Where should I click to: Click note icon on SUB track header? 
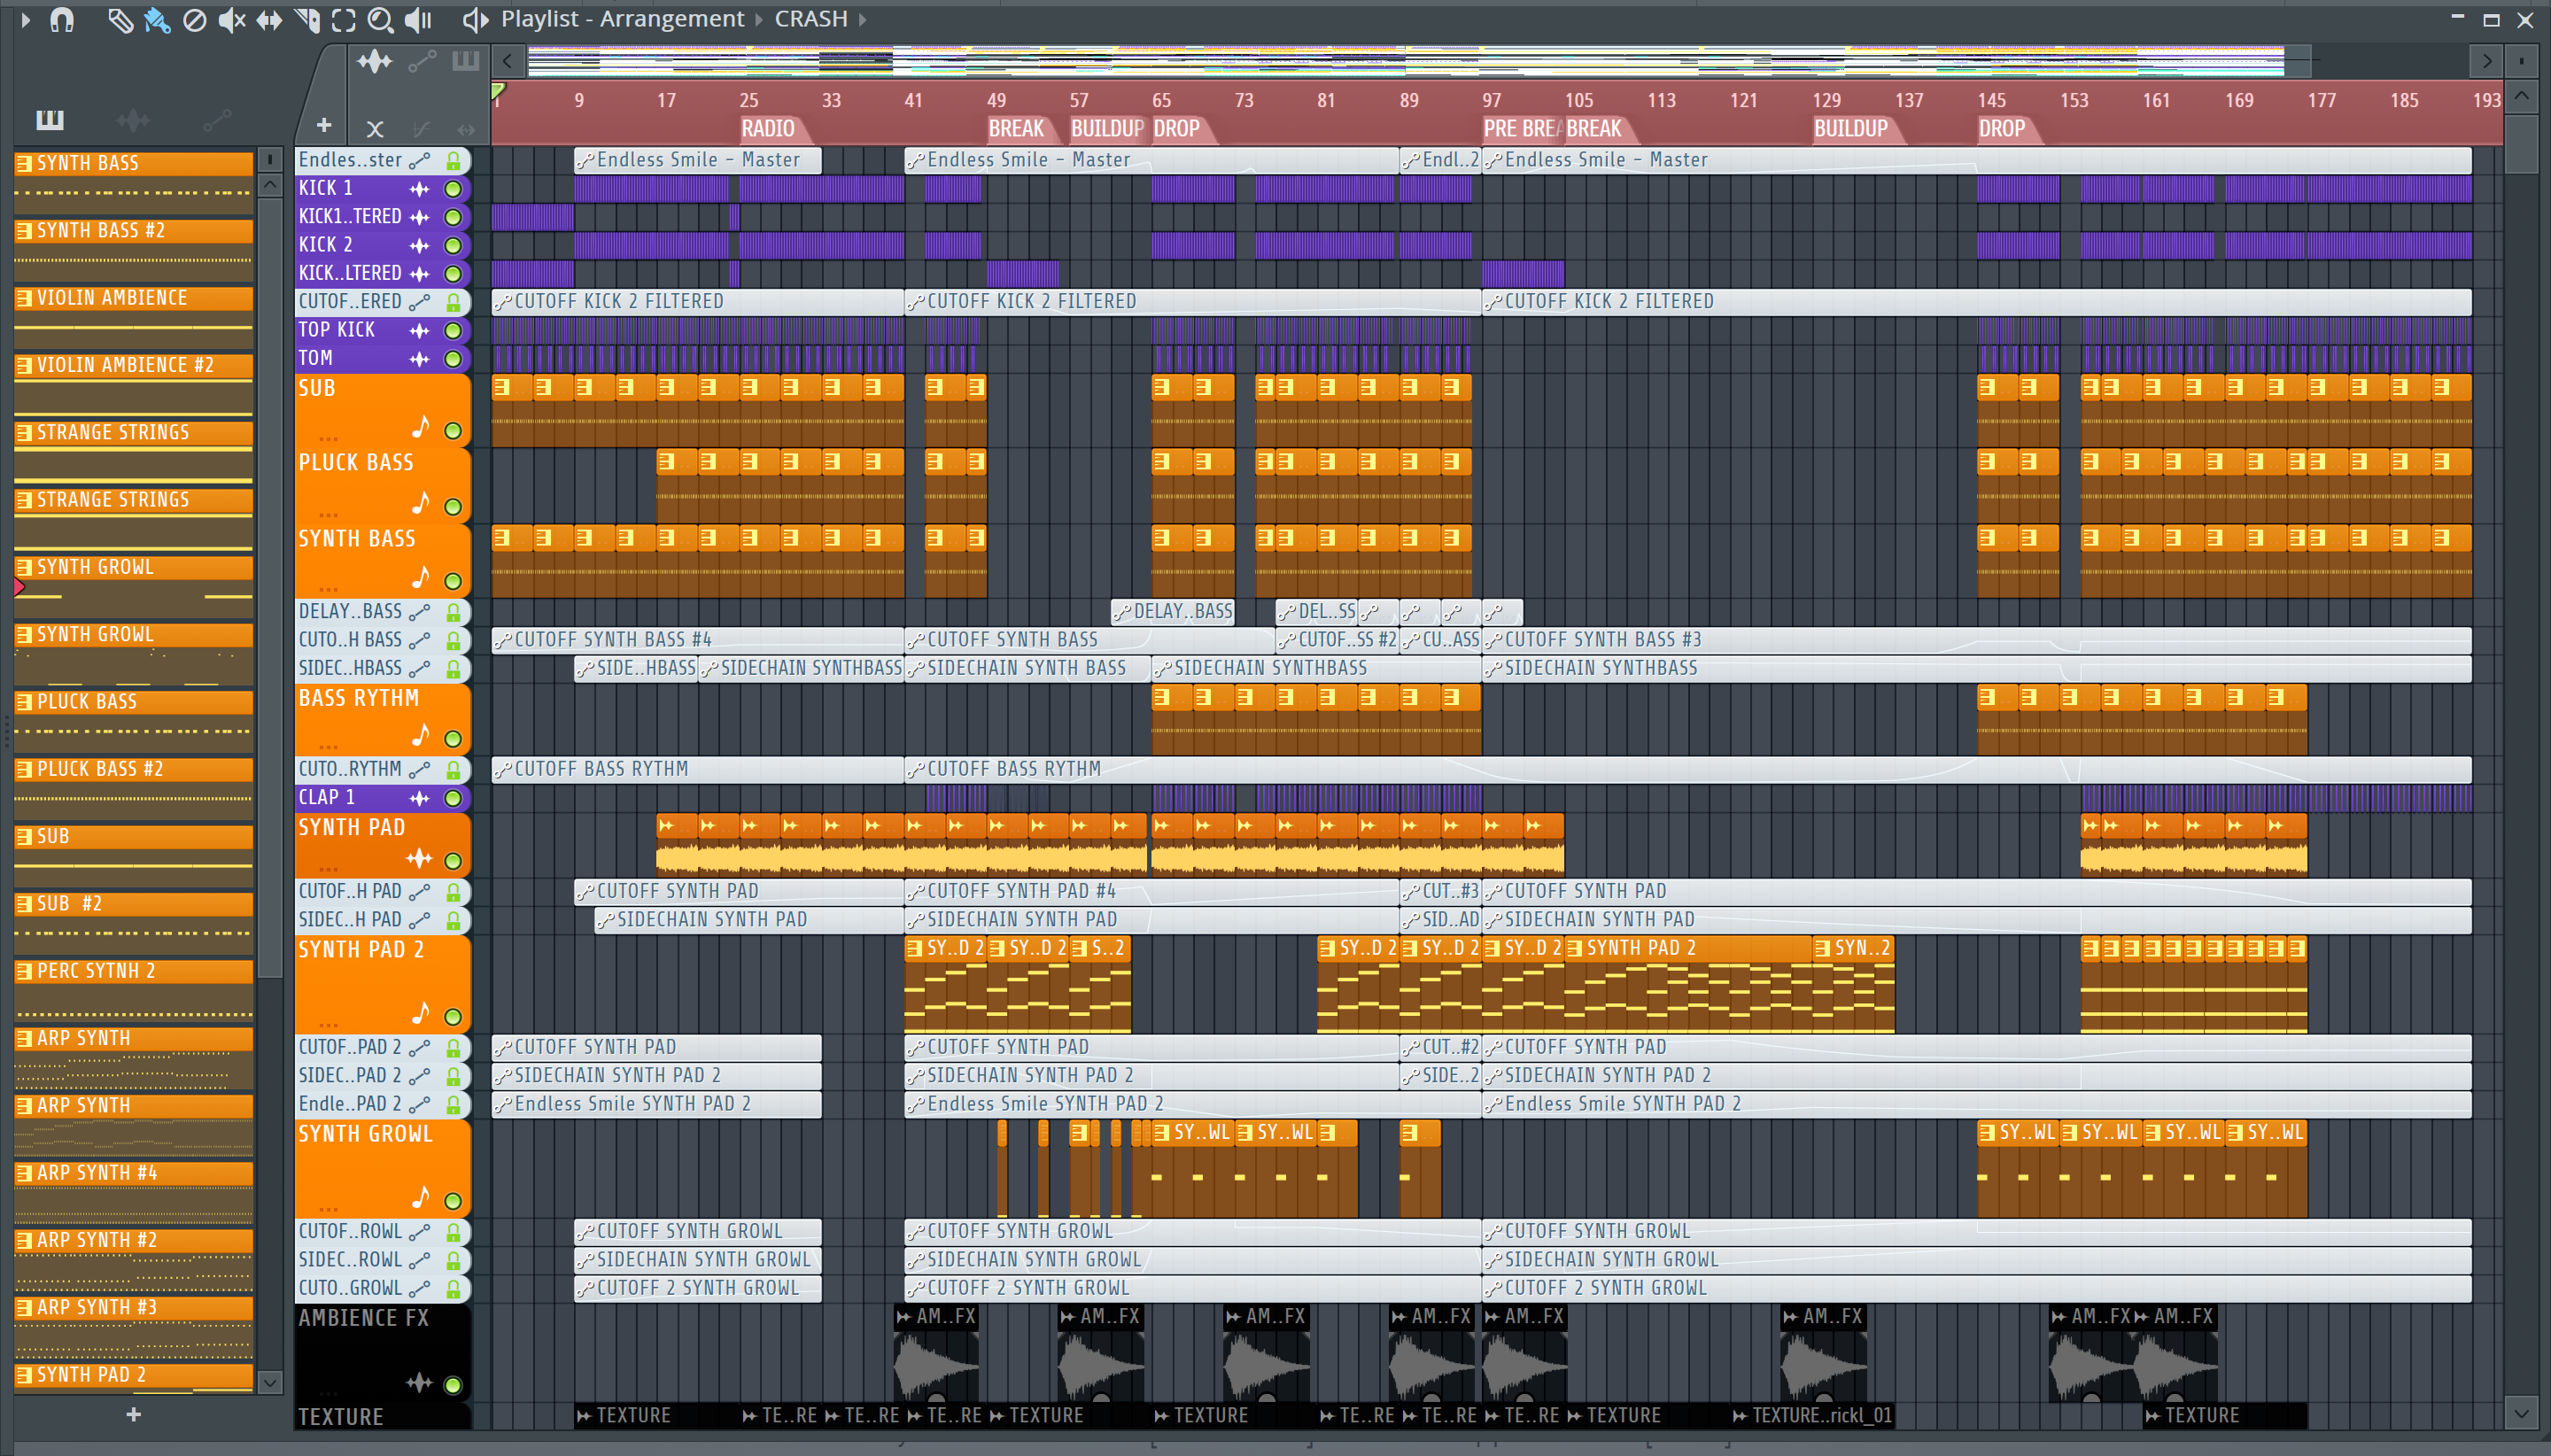tap(421, 428)
